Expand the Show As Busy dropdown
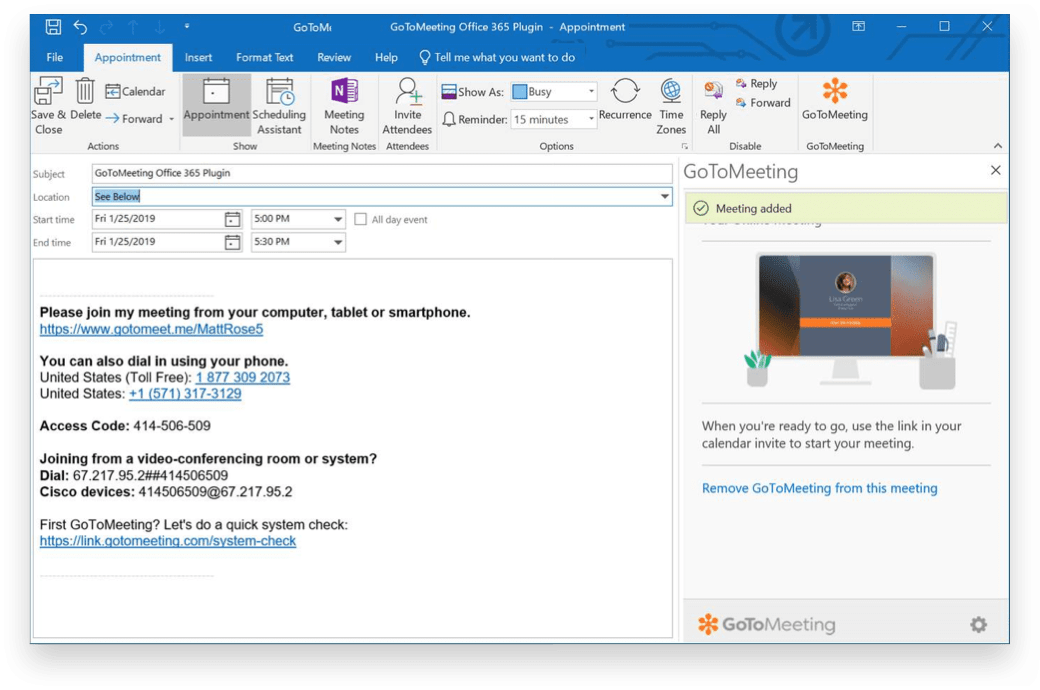1040x690 pixels. point(591,92)
